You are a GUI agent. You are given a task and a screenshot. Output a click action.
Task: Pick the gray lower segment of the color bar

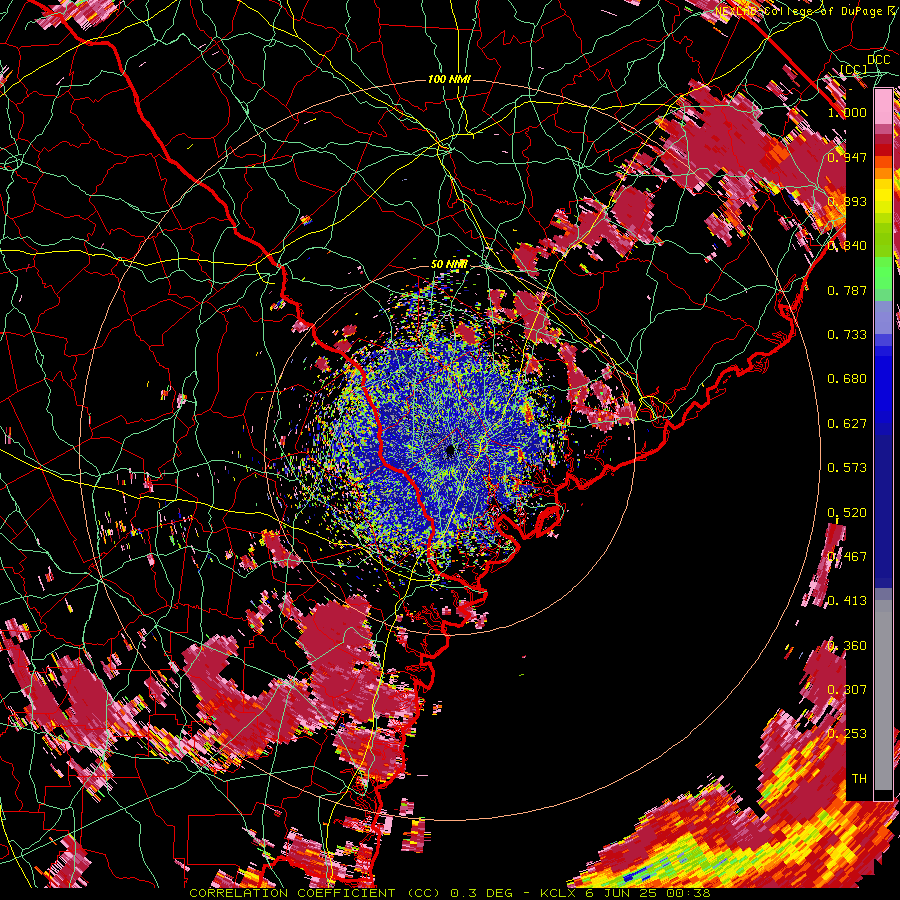[883, 695]
